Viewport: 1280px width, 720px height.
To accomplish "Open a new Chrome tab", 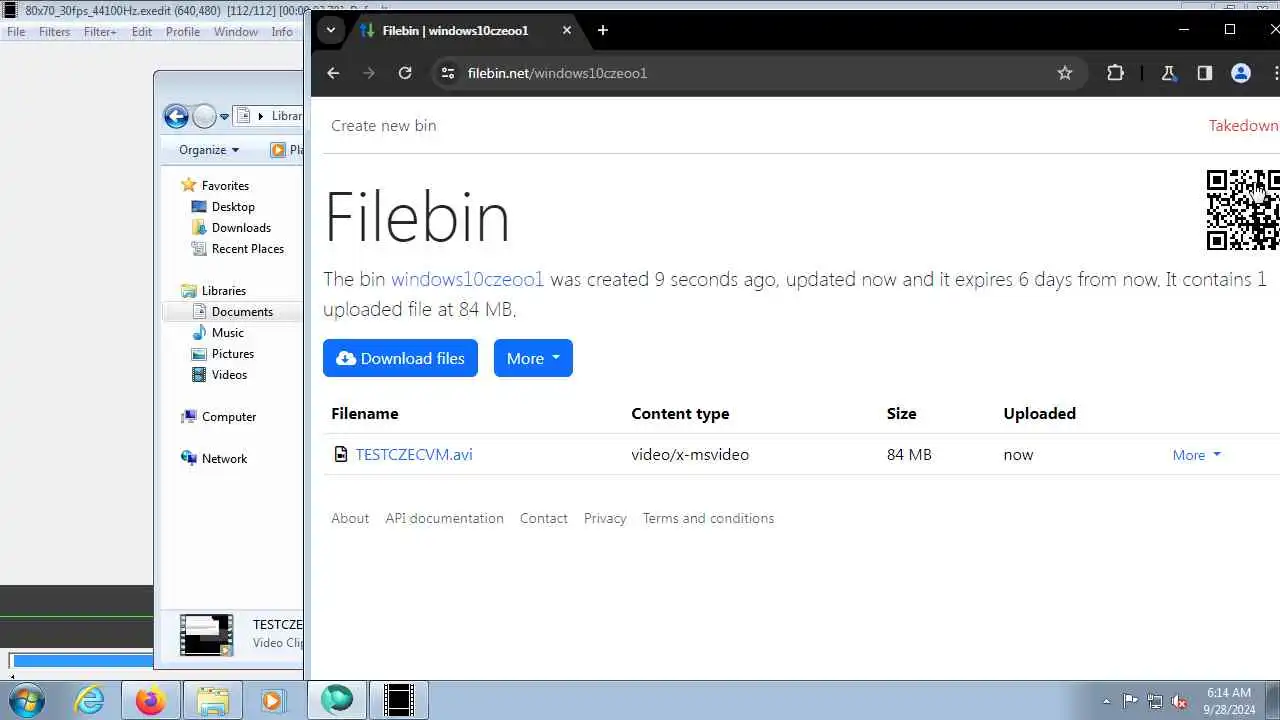I will 602,30.
